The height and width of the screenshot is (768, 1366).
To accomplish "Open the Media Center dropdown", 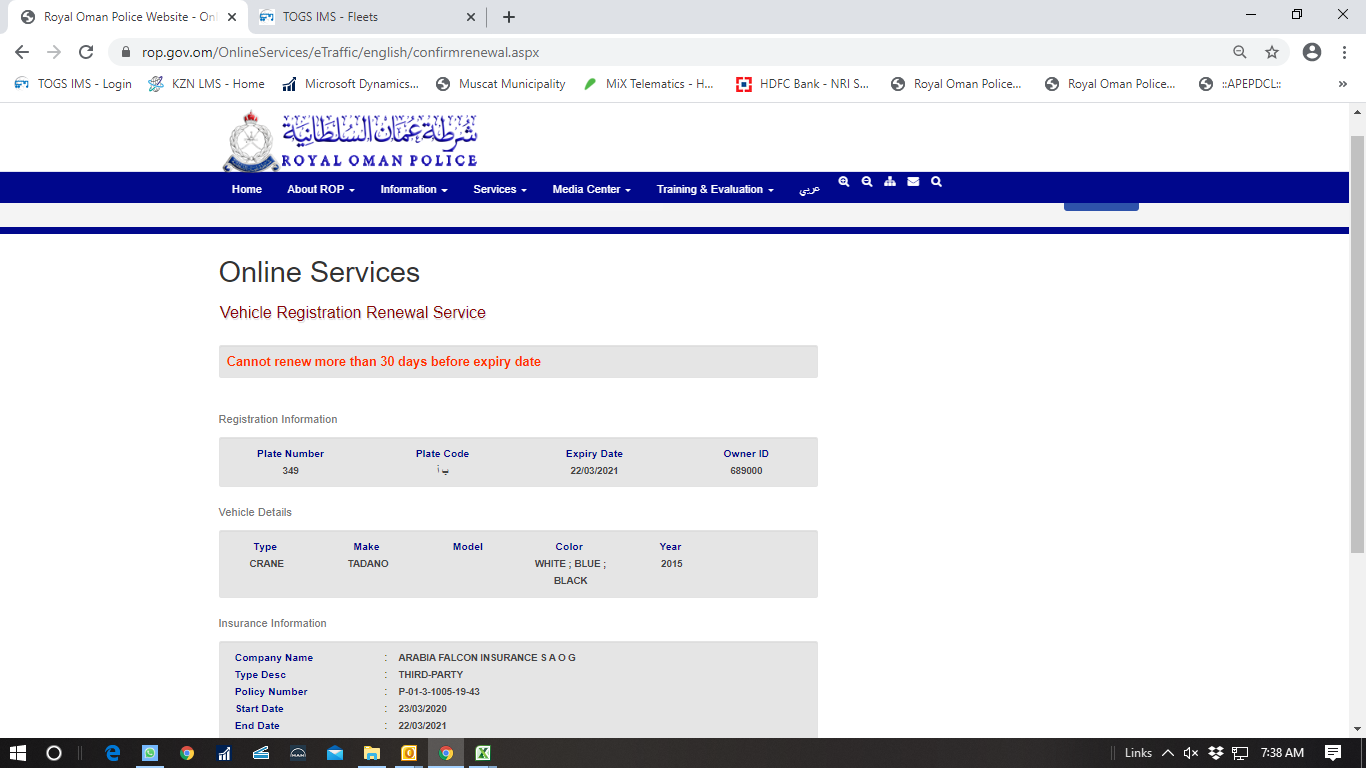I will pos(591,189).
